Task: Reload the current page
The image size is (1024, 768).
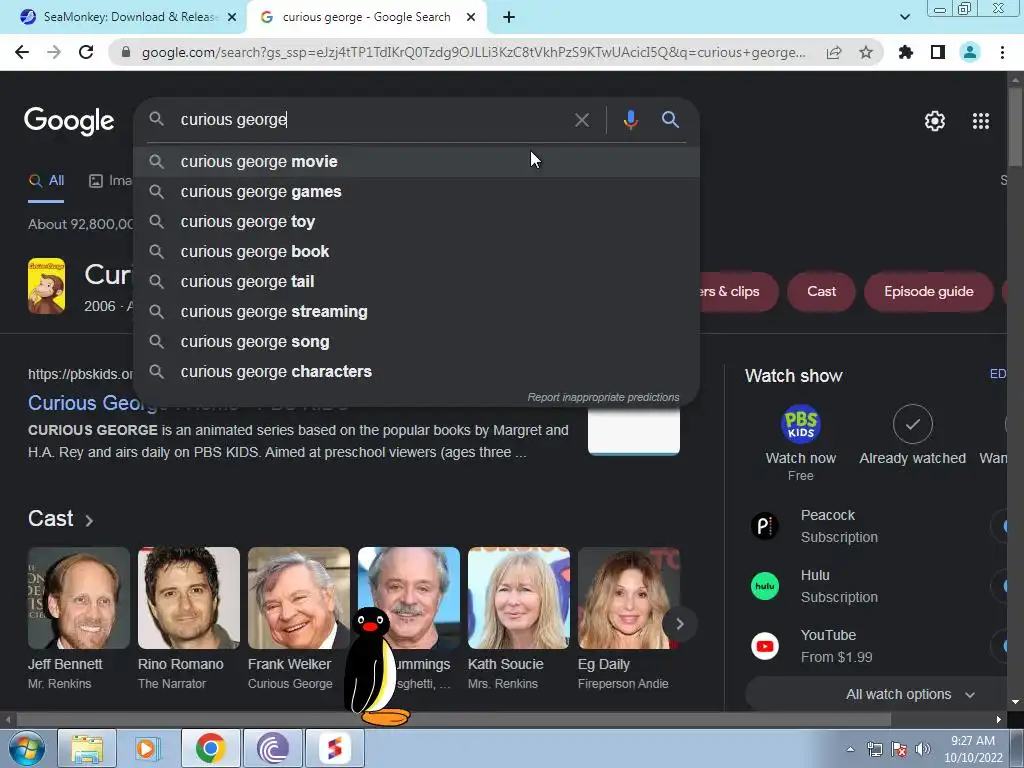Action: pyautogui.click(x=86, y=52)
